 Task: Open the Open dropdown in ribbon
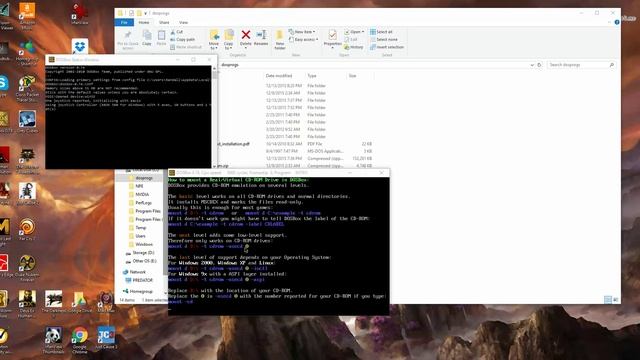pyautogui.click(x=354, y=32)
